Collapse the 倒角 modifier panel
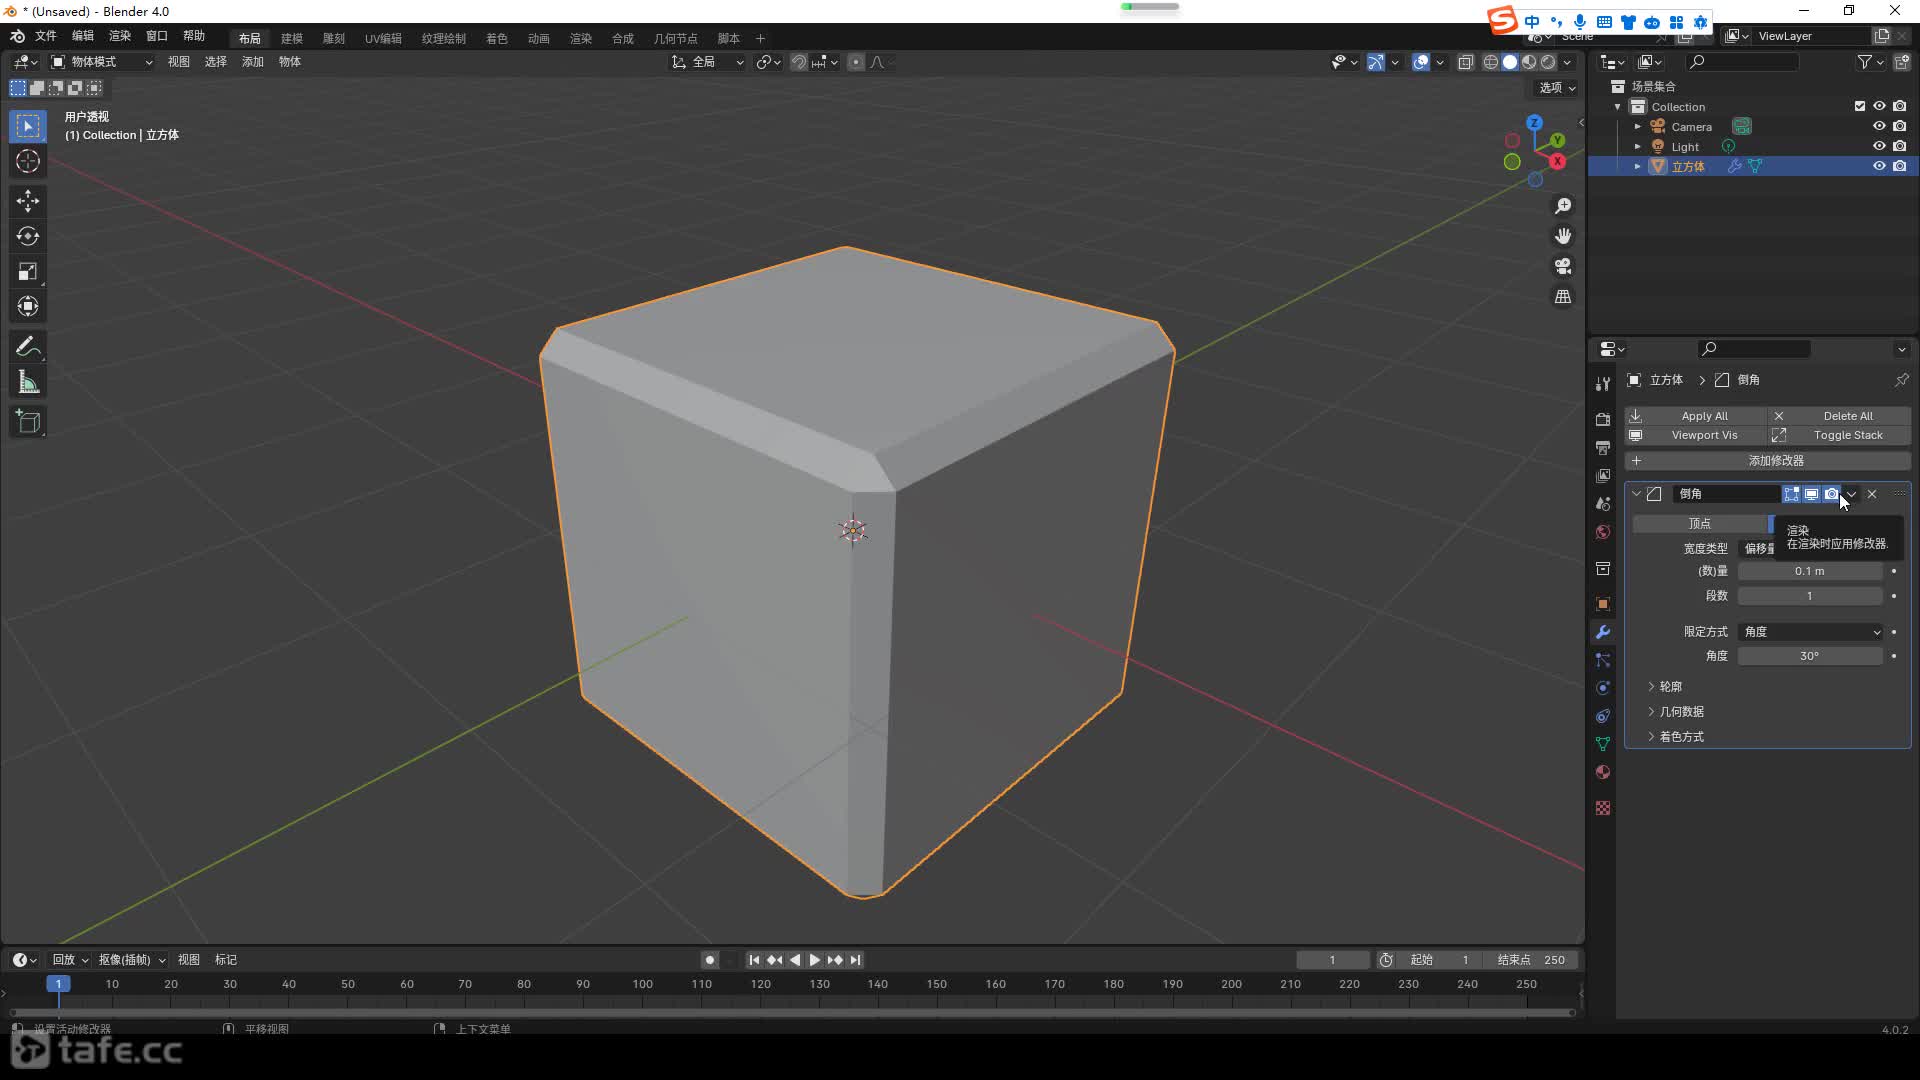This screenshot has height=1080, width=1920. click(x=1636, y=494)
